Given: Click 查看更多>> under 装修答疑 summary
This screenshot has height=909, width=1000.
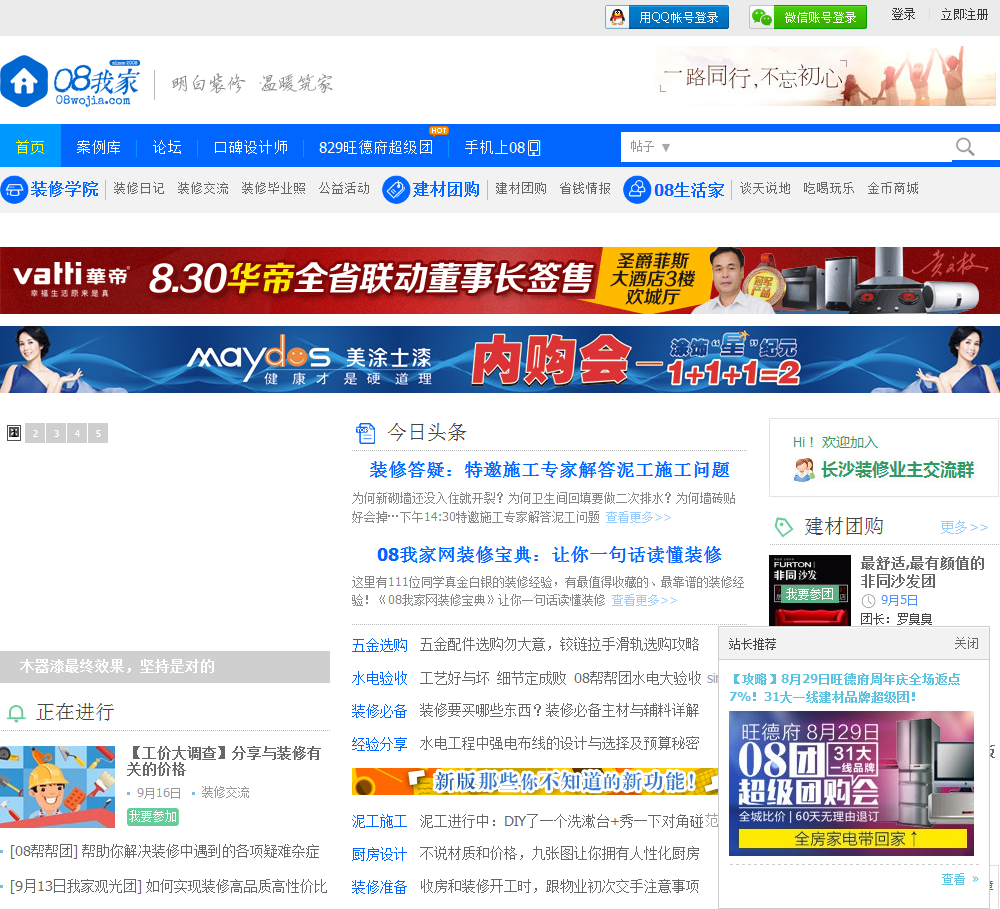Looking at the screenshot, I should (638, 517).
